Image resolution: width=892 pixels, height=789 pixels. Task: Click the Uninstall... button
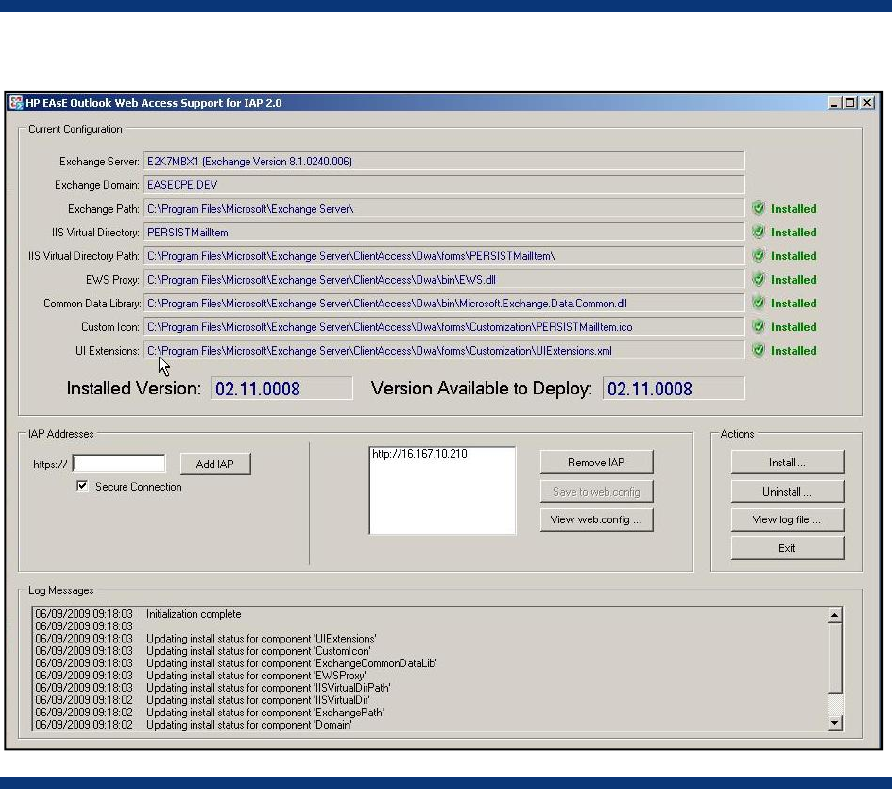(x=787, y=491)
